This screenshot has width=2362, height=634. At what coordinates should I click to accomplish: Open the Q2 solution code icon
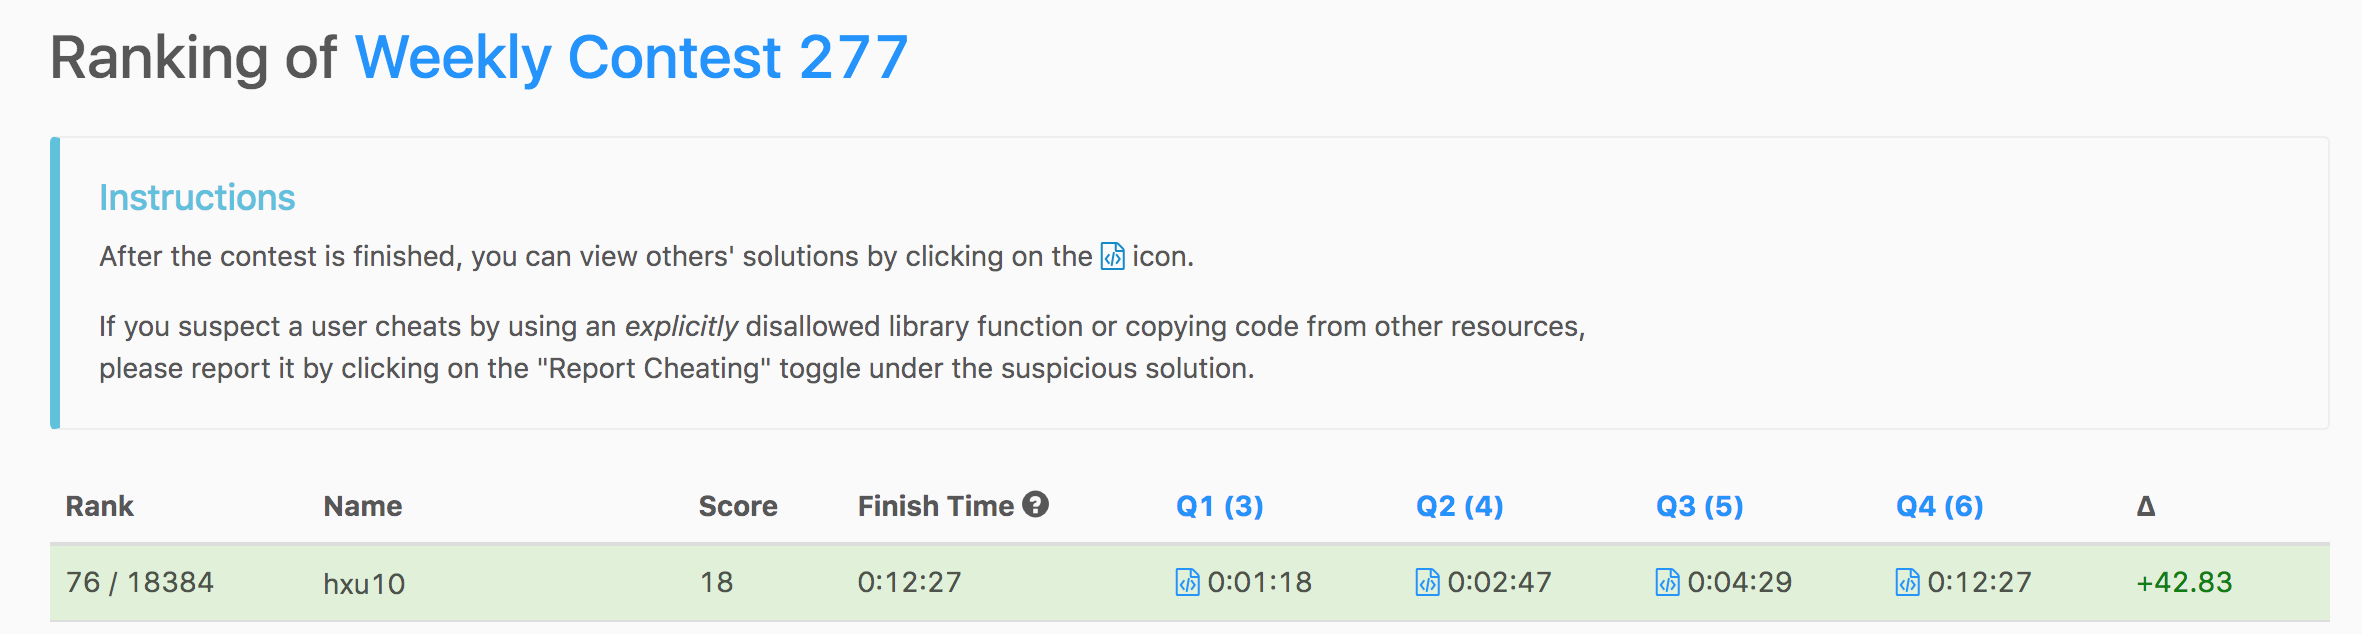(x=1427, y=582)
